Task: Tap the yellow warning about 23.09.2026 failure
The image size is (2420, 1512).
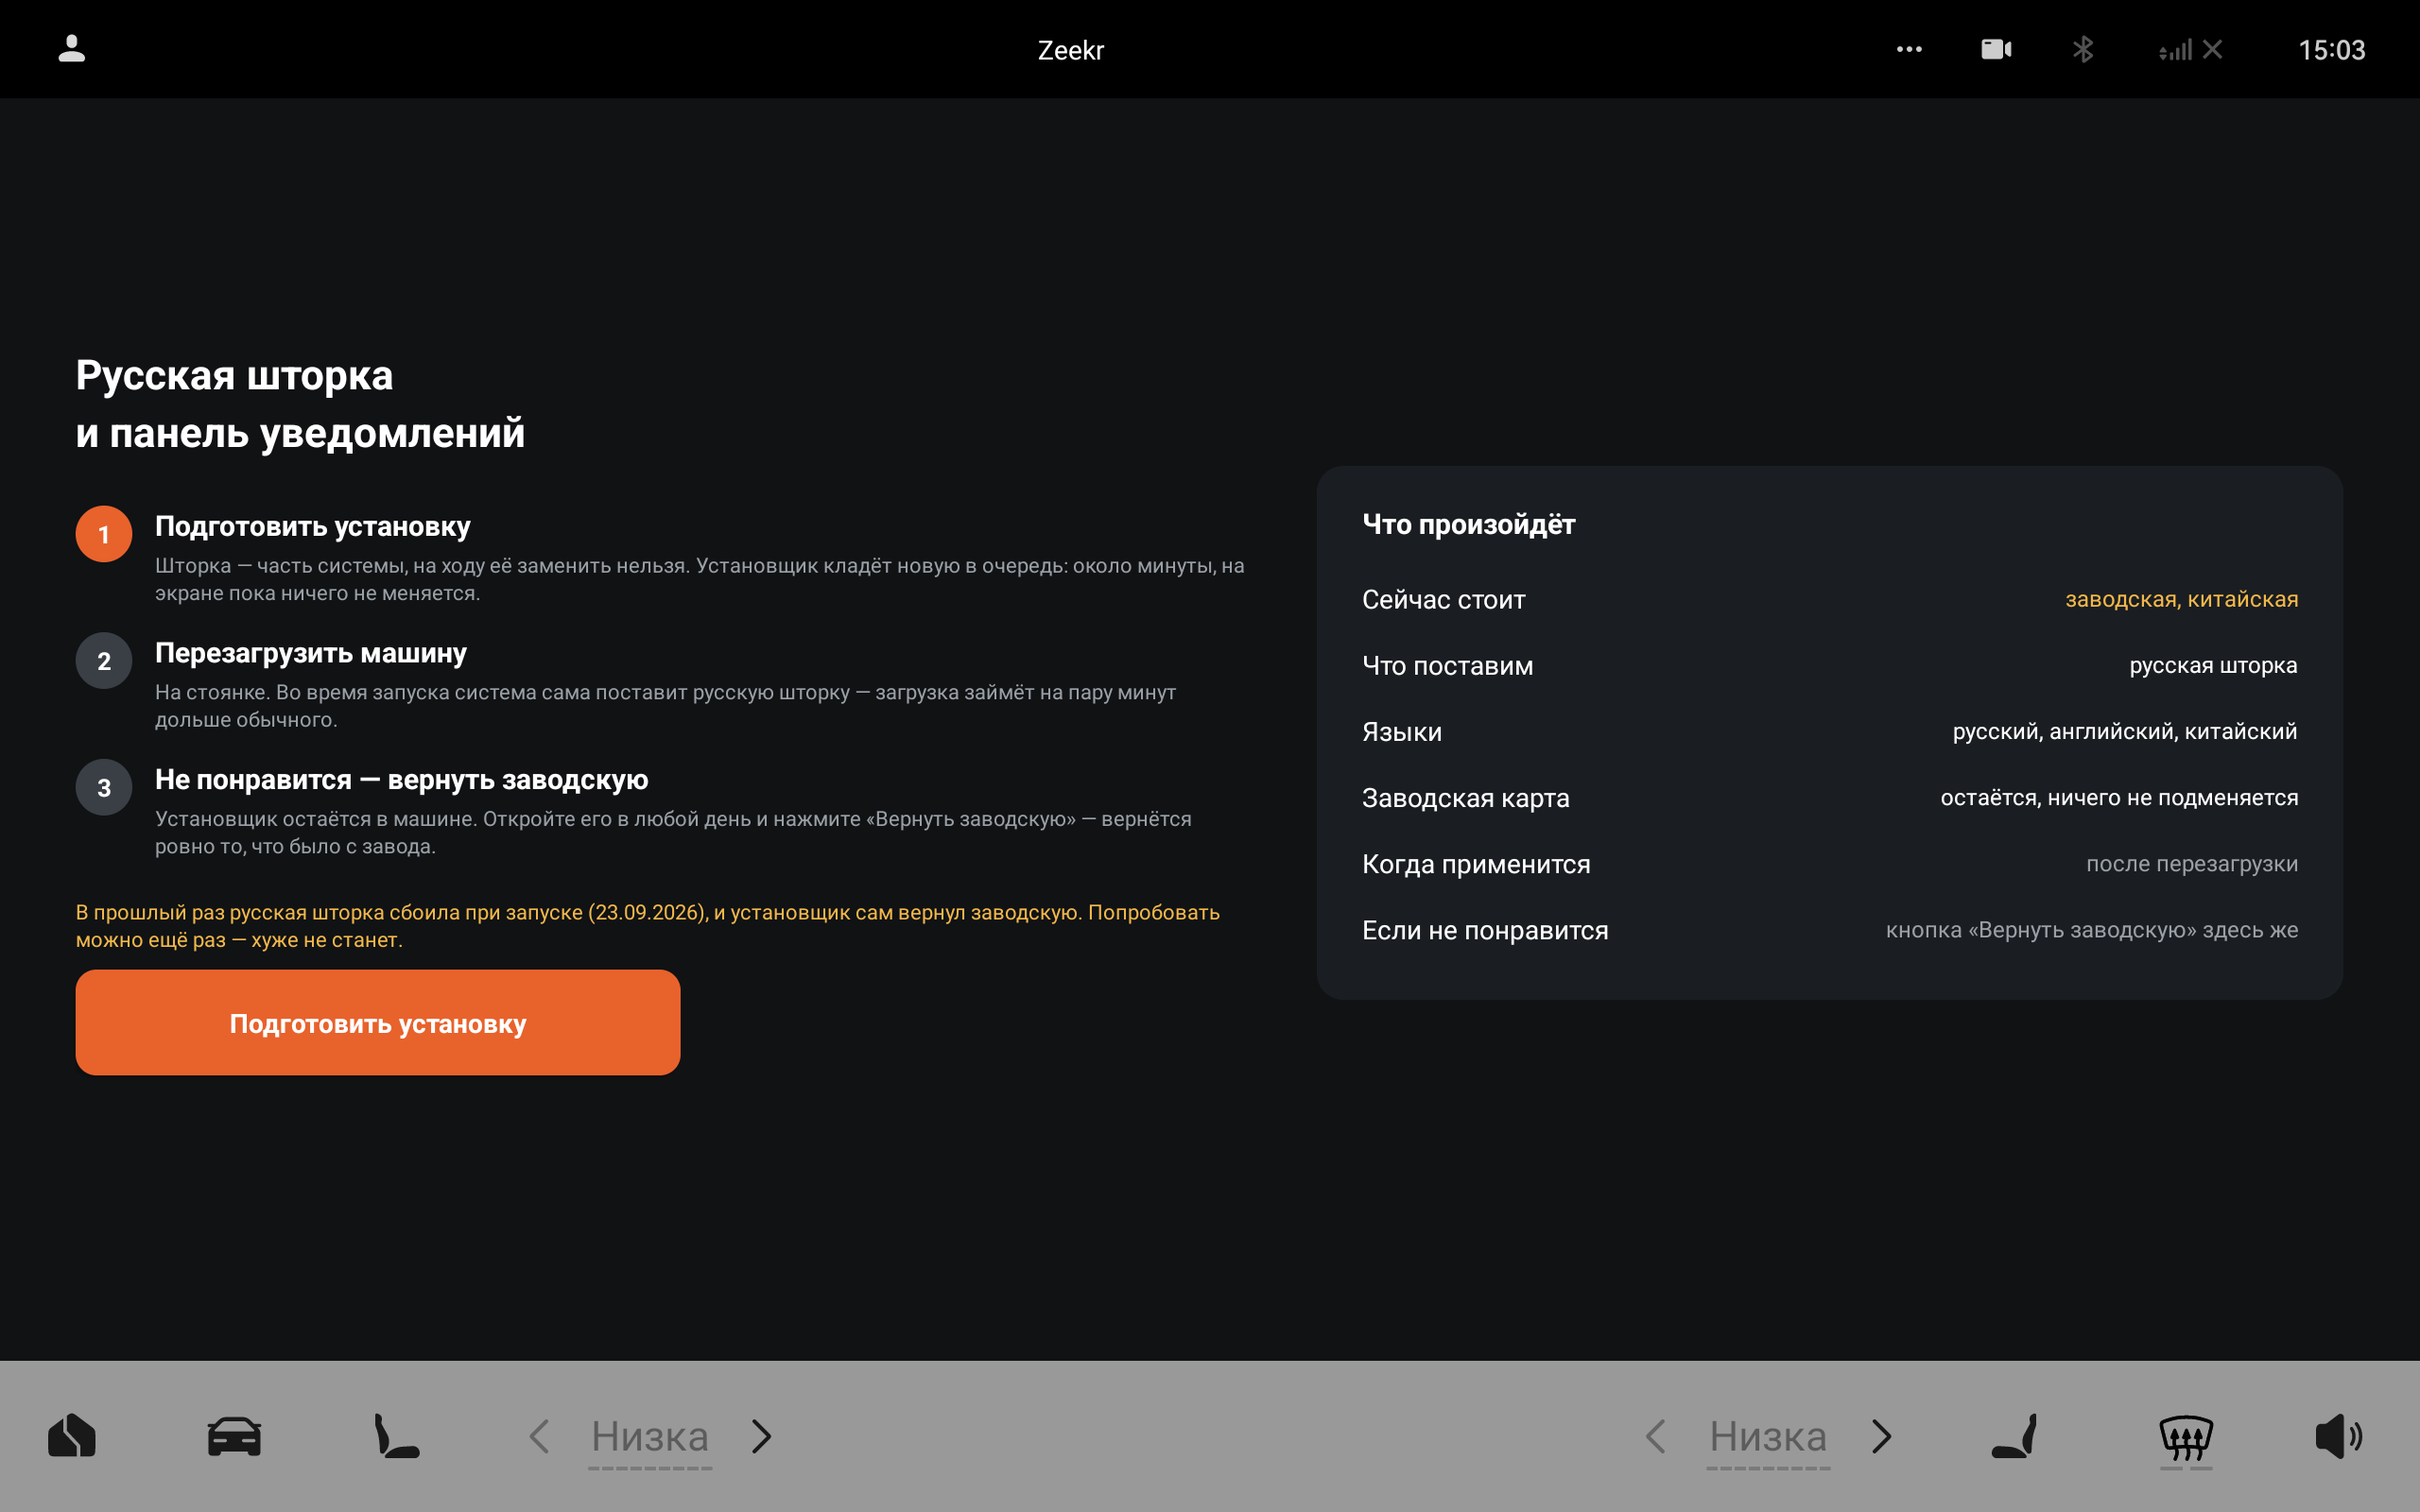Action: coord(648,926)
